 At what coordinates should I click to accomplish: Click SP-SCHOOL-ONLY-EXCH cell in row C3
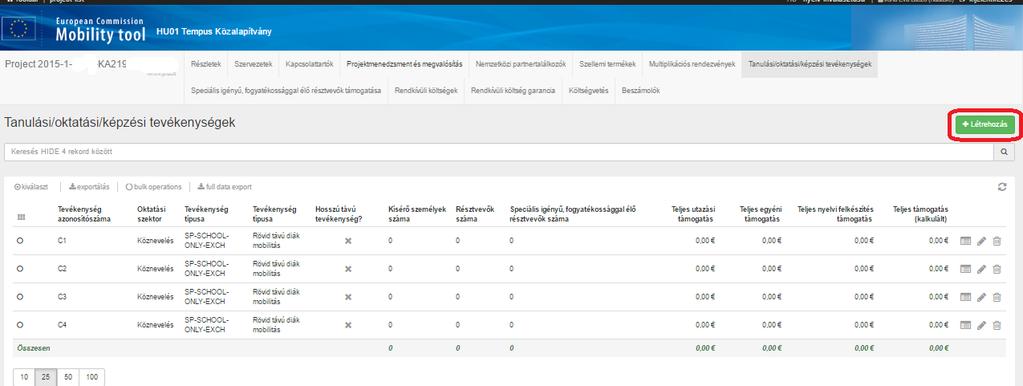(x=207, y=297)
